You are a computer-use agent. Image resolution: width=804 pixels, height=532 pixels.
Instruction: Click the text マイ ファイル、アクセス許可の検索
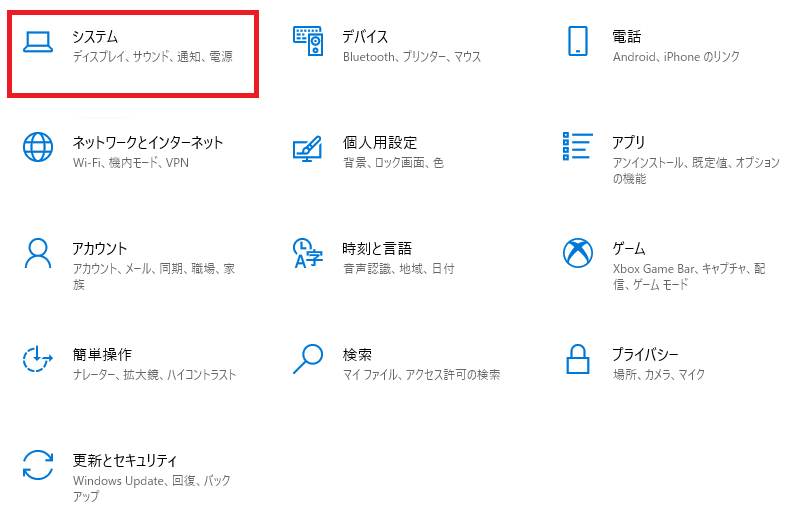click(421, 375)
